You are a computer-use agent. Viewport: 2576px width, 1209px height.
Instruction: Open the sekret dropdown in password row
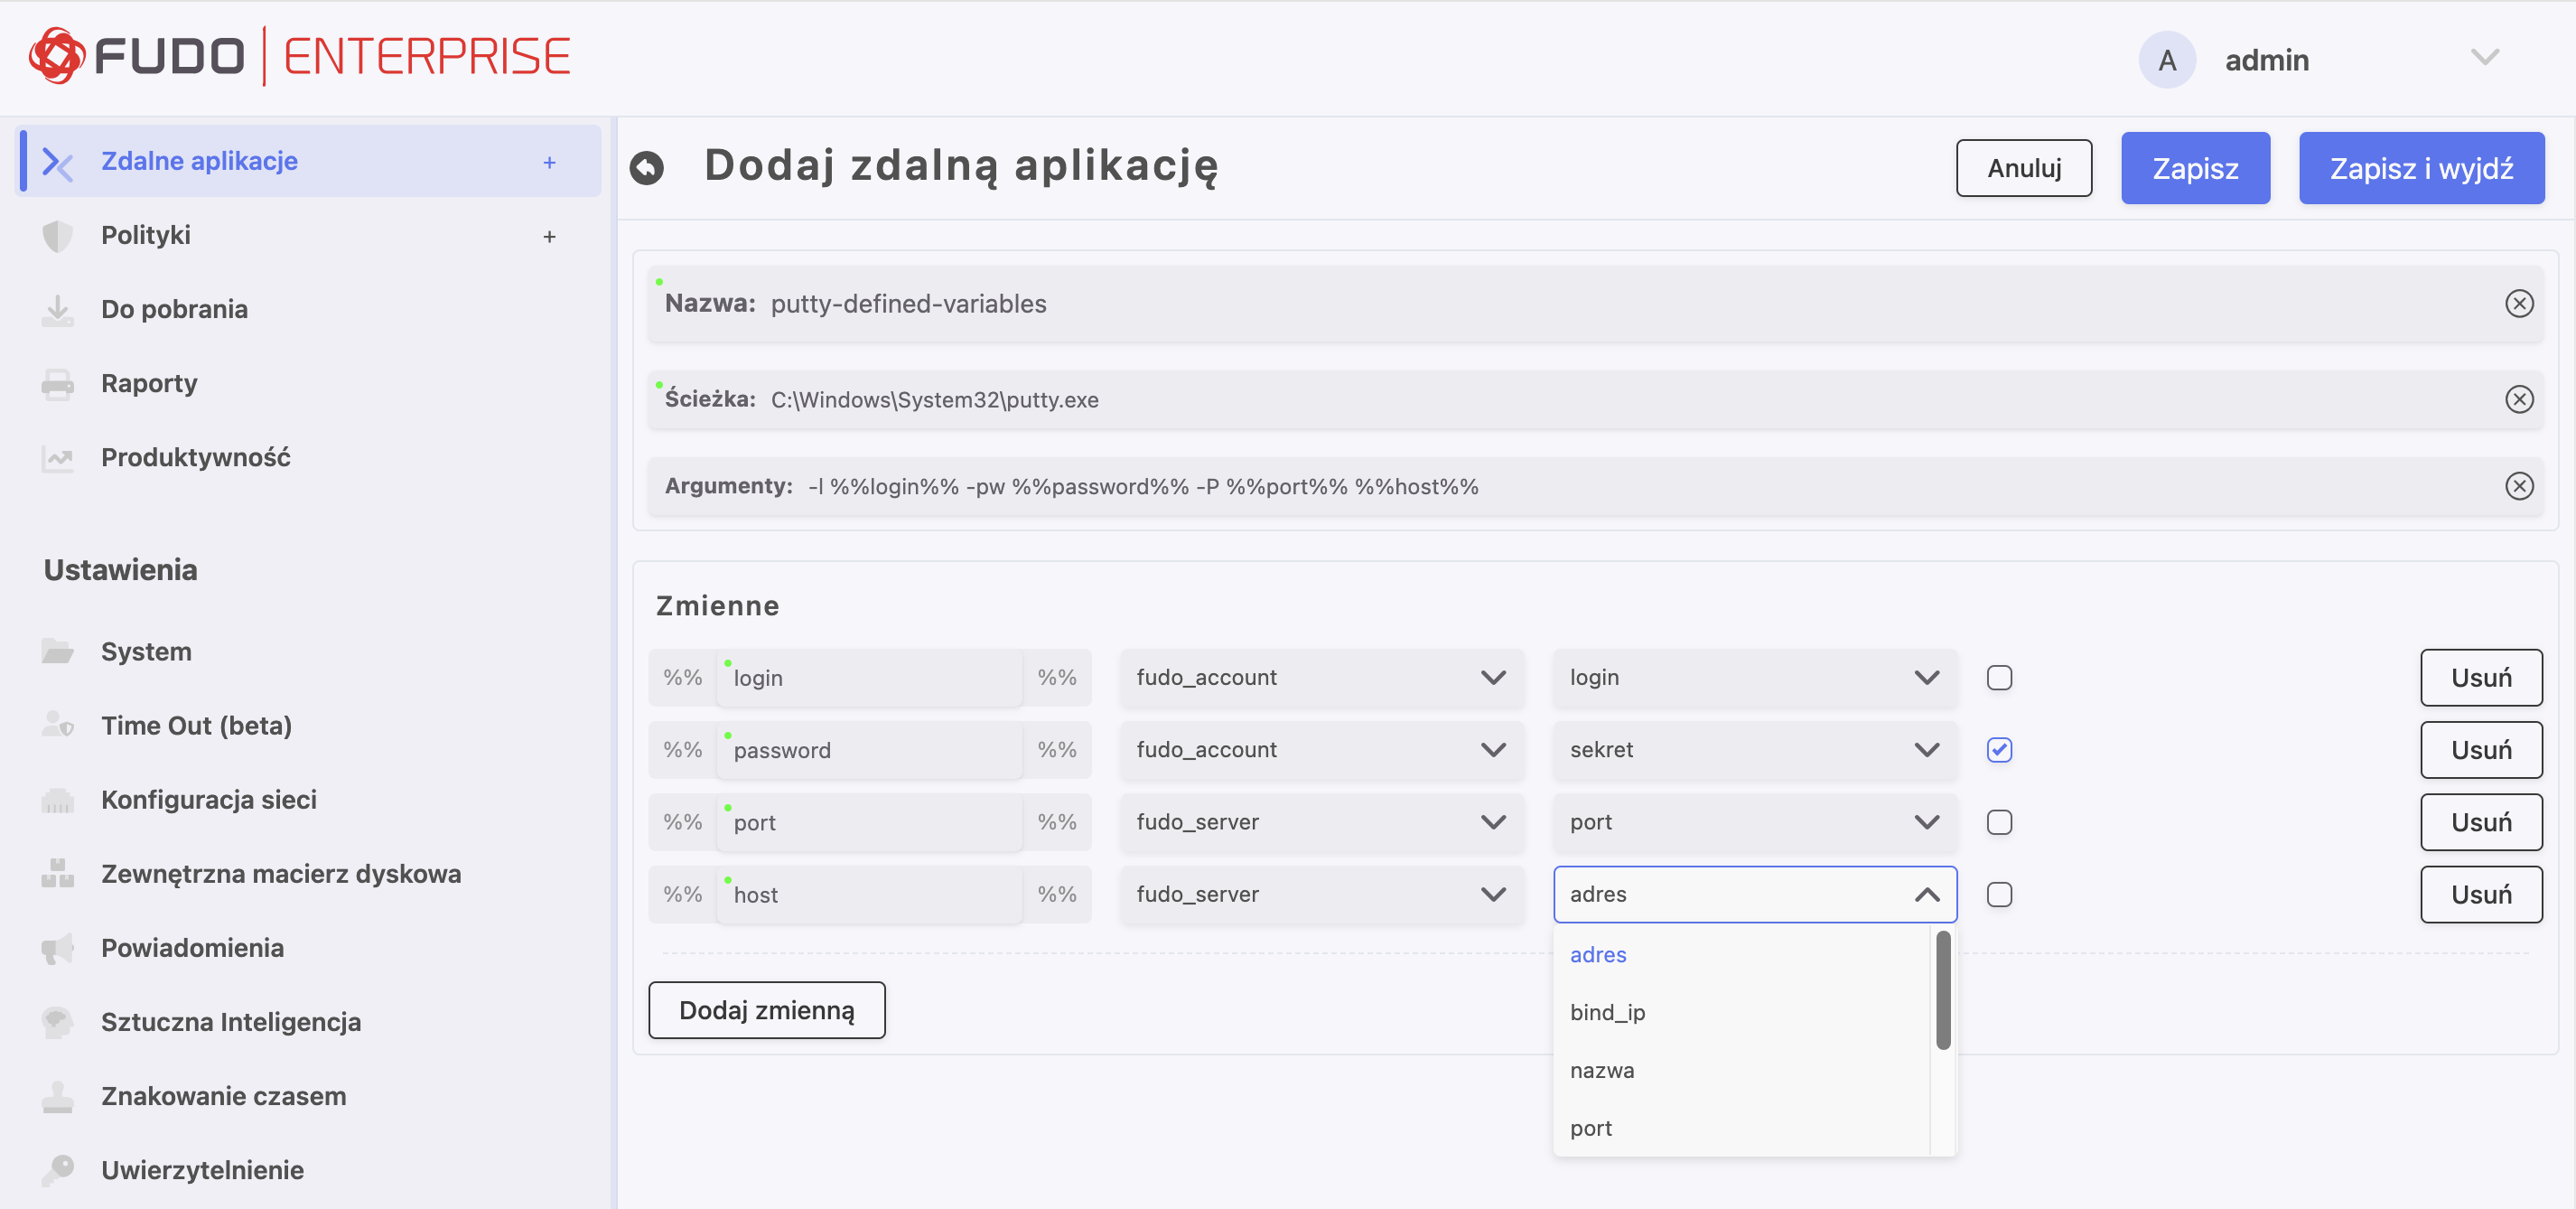[x=1753, y=749]
